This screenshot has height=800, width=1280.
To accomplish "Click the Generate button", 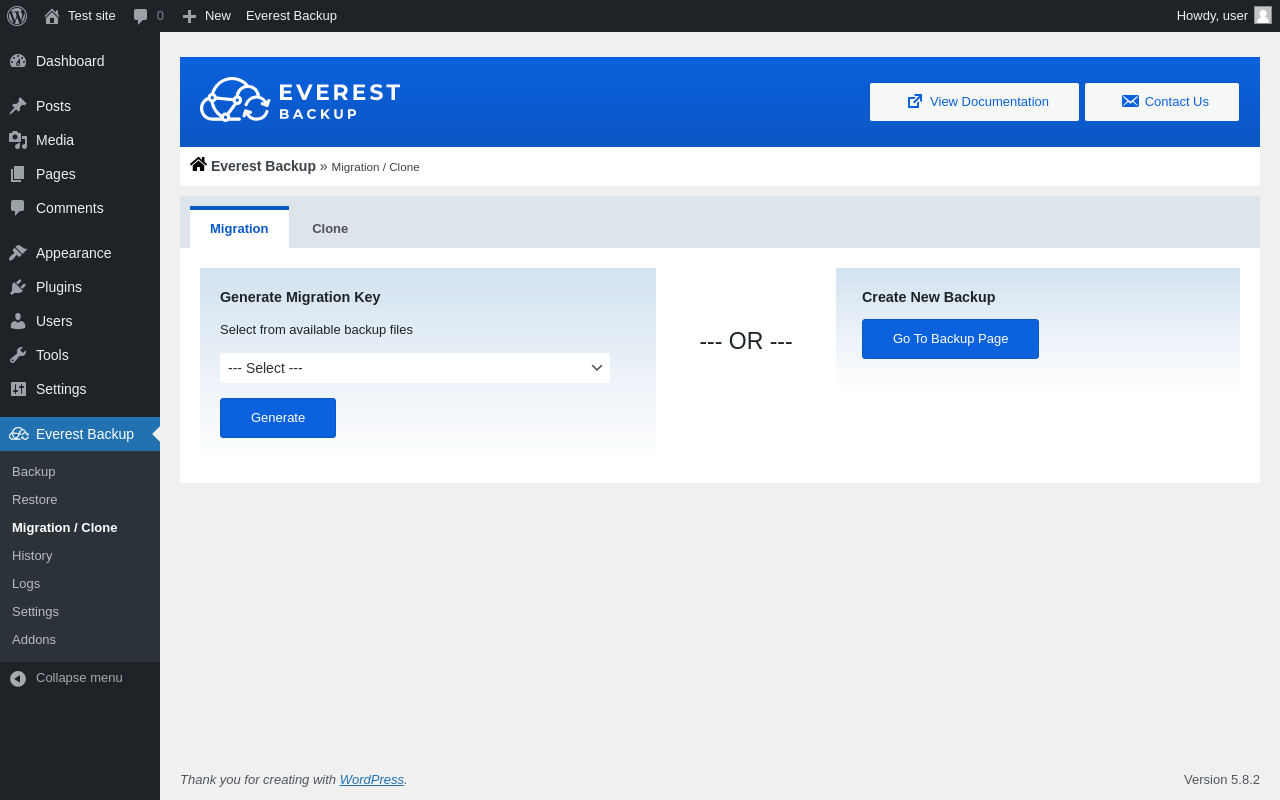I will click(278, 418).
